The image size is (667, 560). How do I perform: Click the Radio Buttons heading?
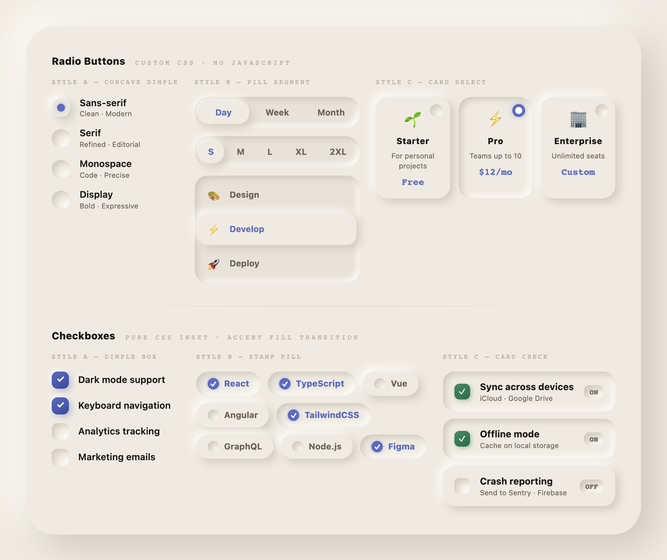point(88,61)
